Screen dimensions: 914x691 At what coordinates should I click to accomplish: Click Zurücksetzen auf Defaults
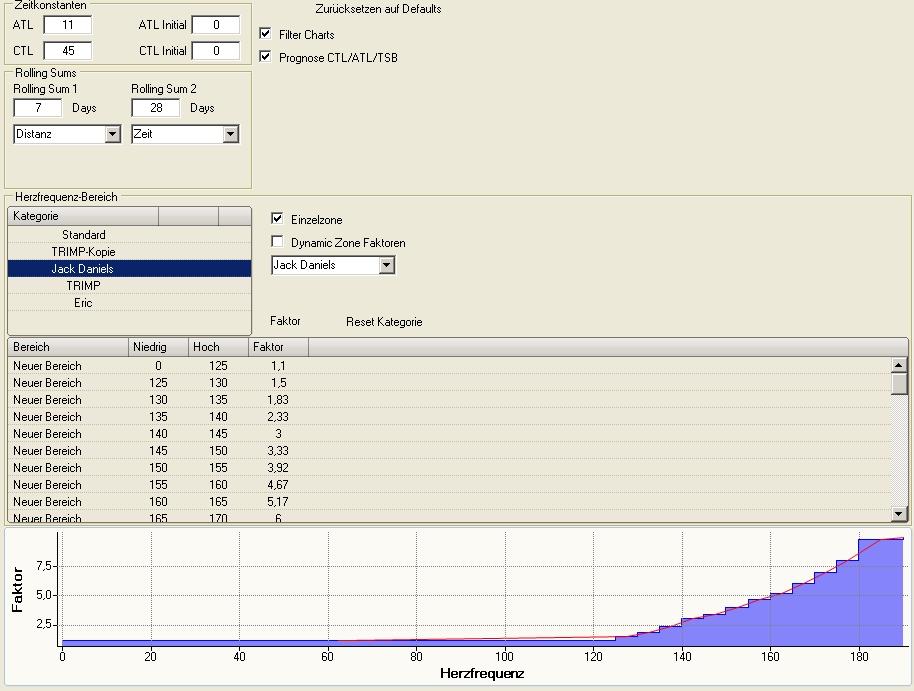[378, 9]
